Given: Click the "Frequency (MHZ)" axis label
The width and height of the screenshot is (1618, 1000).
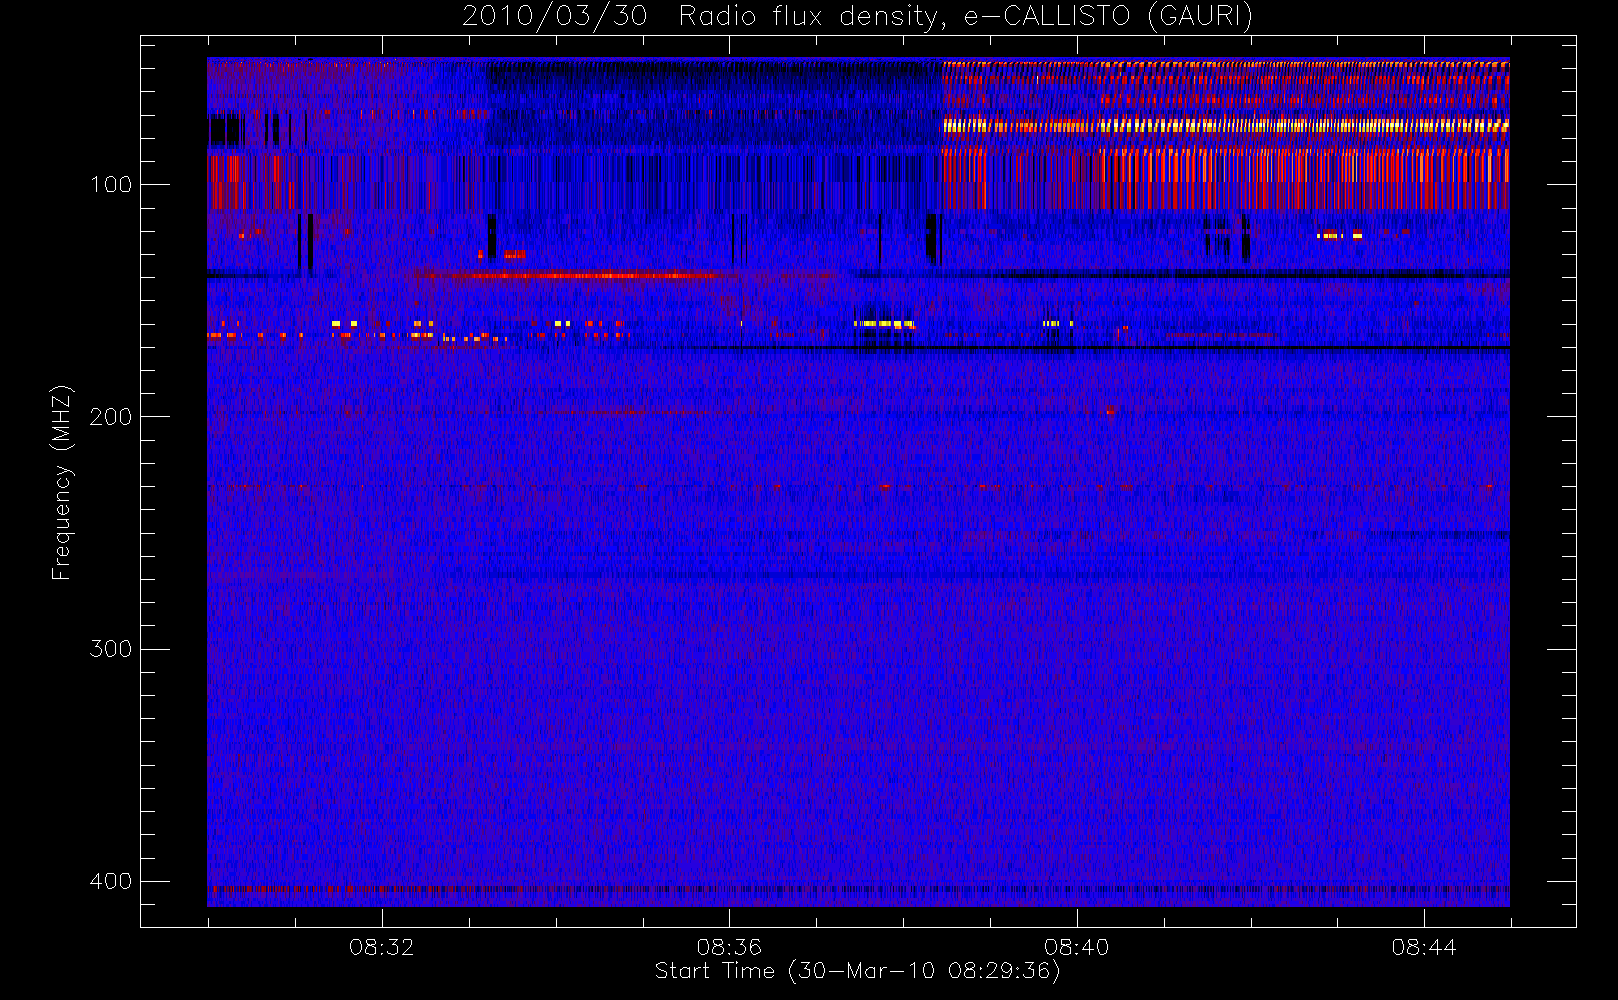Looking at the screenshot, I should pos(62,482).
